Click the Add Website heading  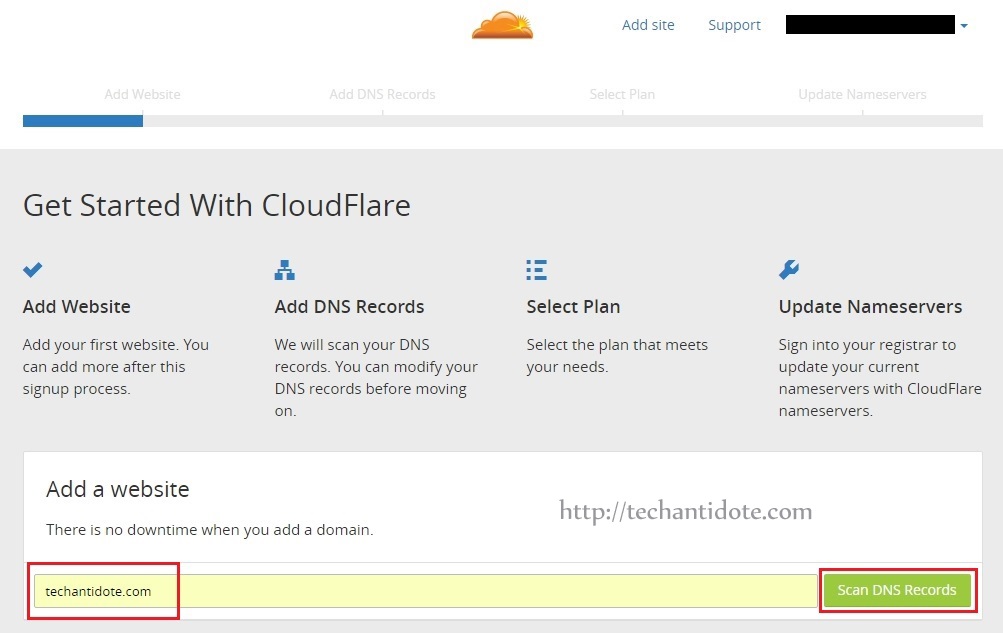coord(77,307)
